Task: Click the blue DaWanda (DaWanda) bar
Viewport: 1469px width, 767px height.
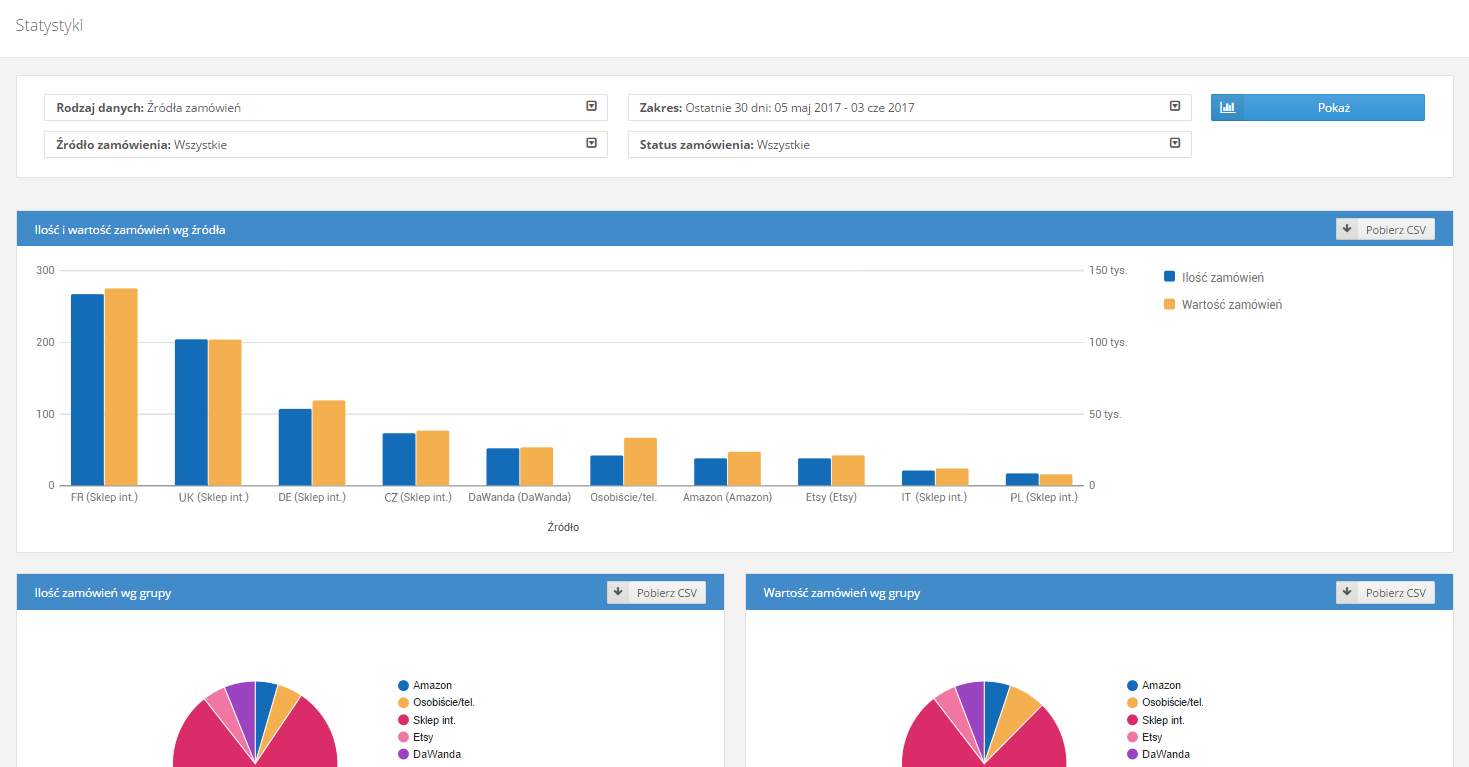Action: 503,467
